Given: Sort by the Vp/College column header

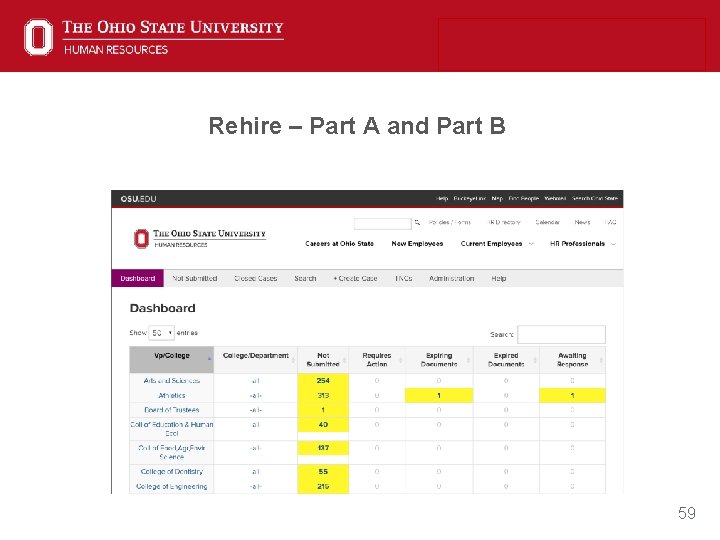Looking at the screenshot, I should point(172,360).
